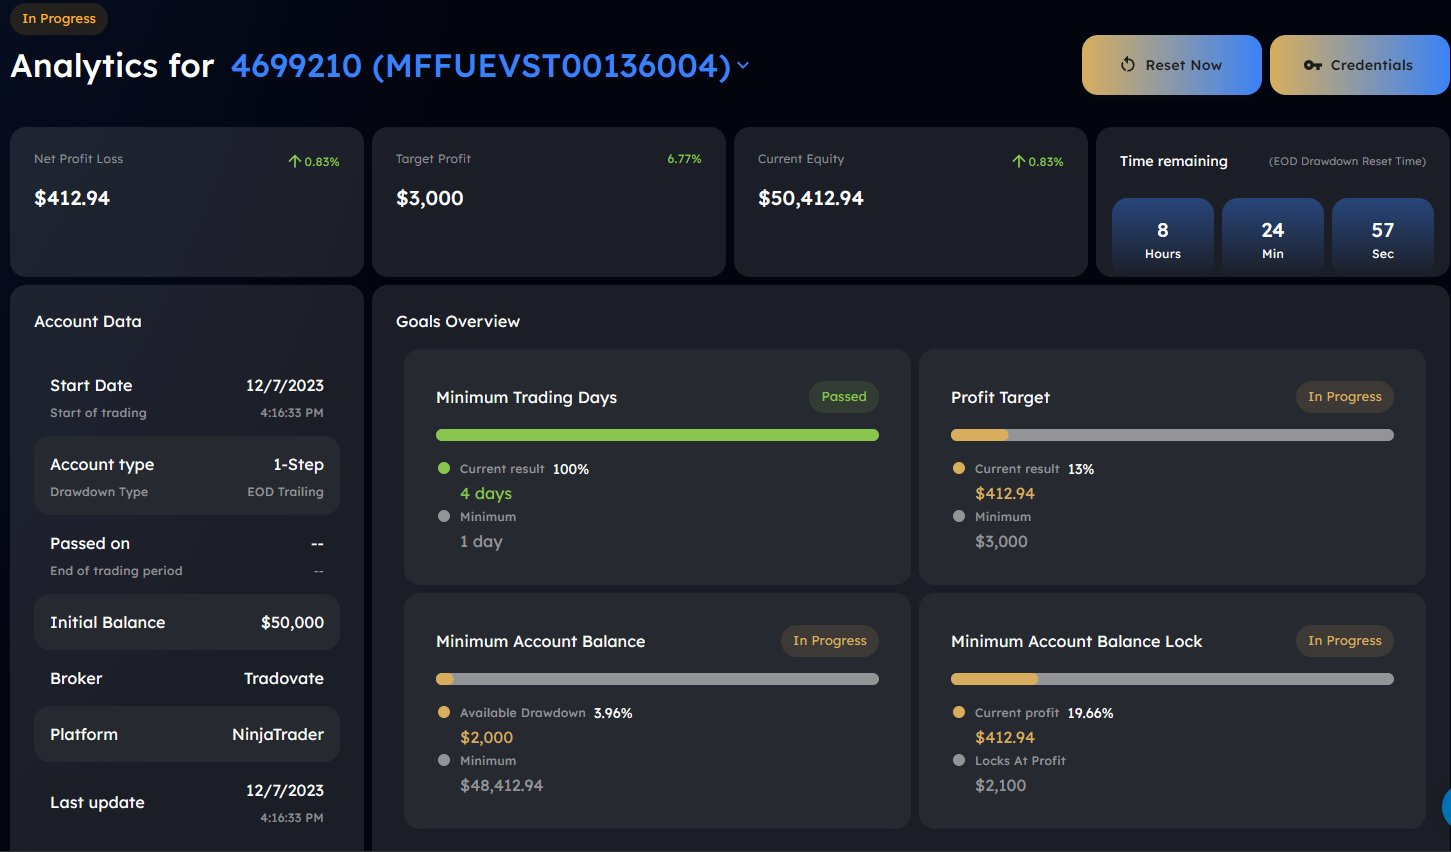Click the gray dot beside Locks At Profit

(959, 760)
